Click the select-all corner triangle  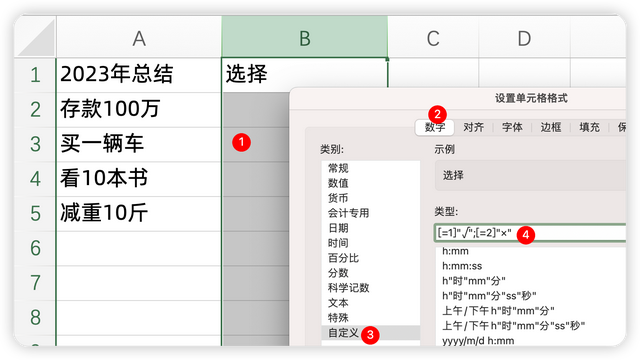36,38
